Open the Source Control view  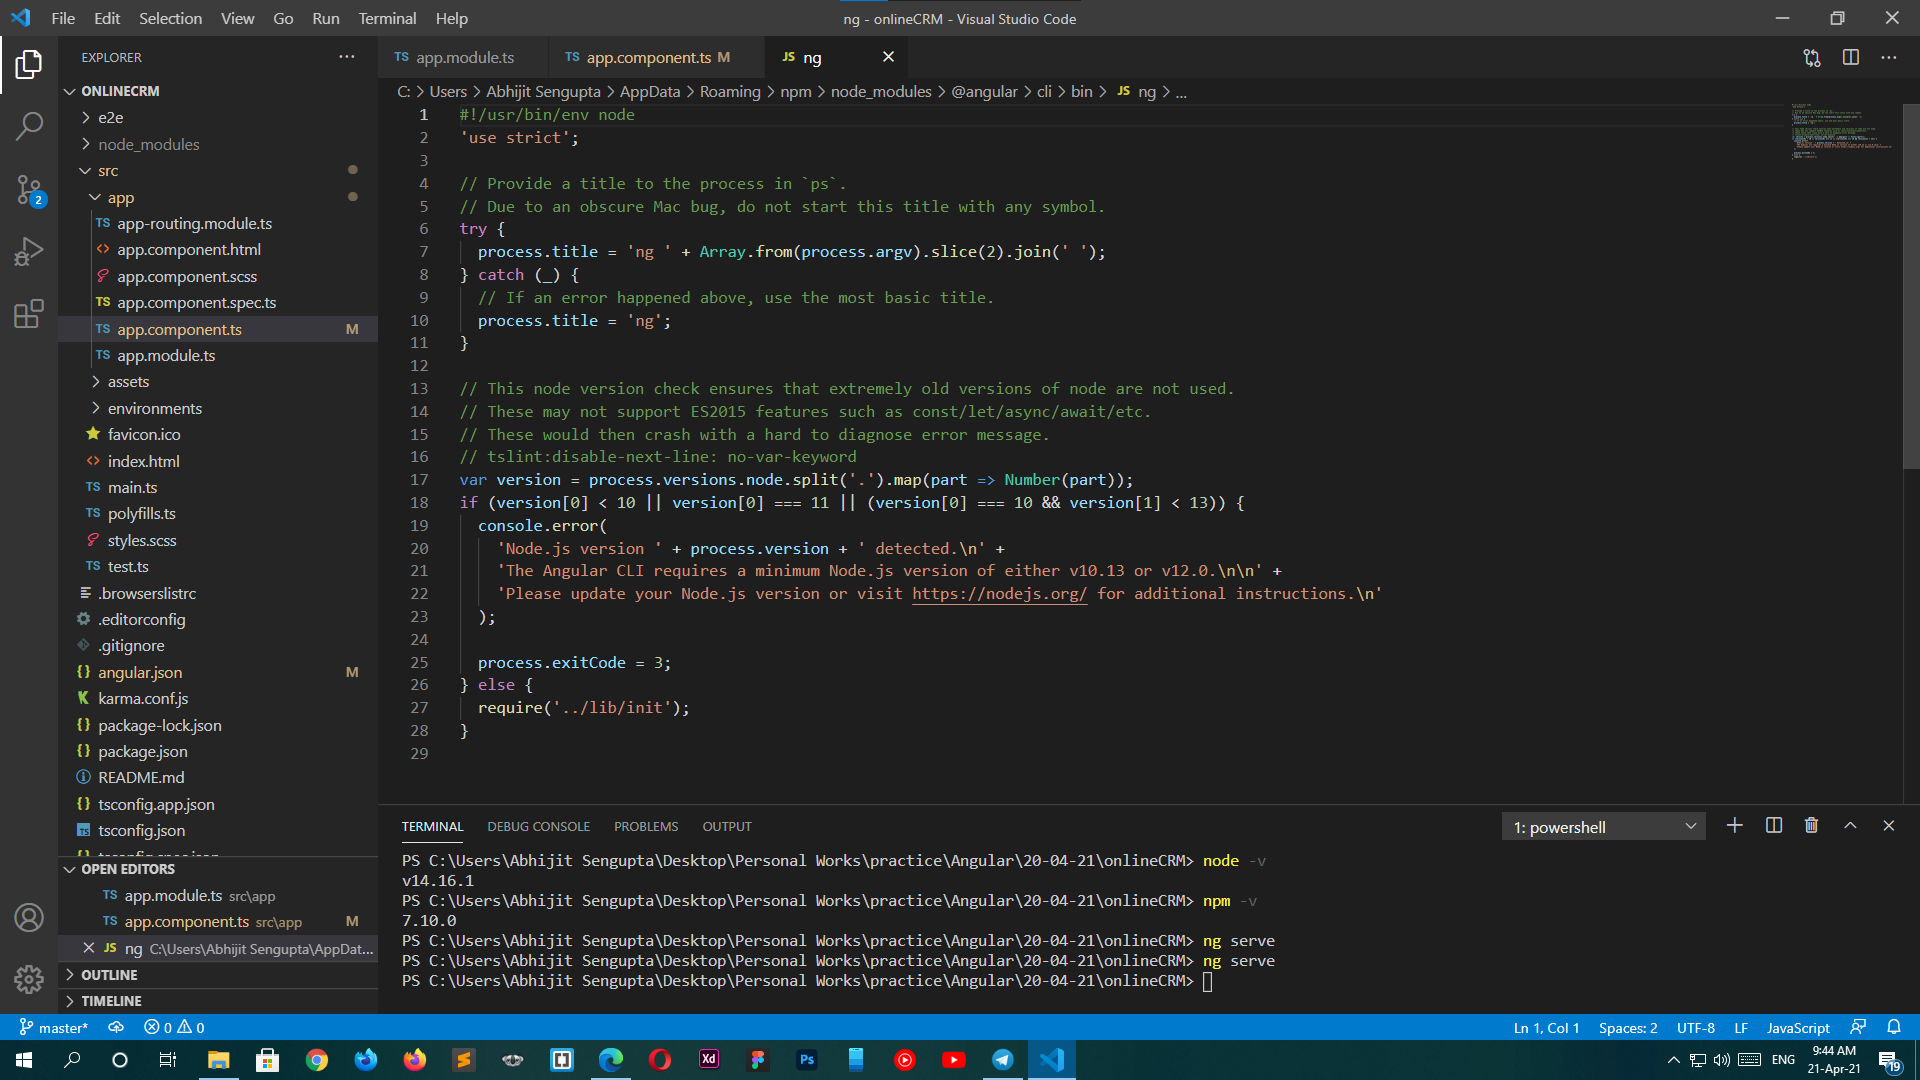(x=29, y=189)
